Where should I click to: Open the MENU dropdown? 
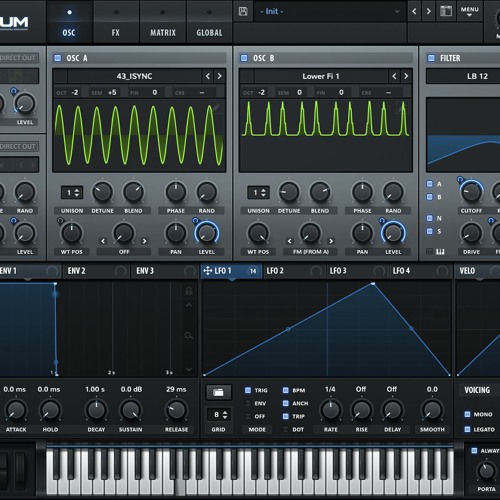pyautogui.click(x=469, y=11)
